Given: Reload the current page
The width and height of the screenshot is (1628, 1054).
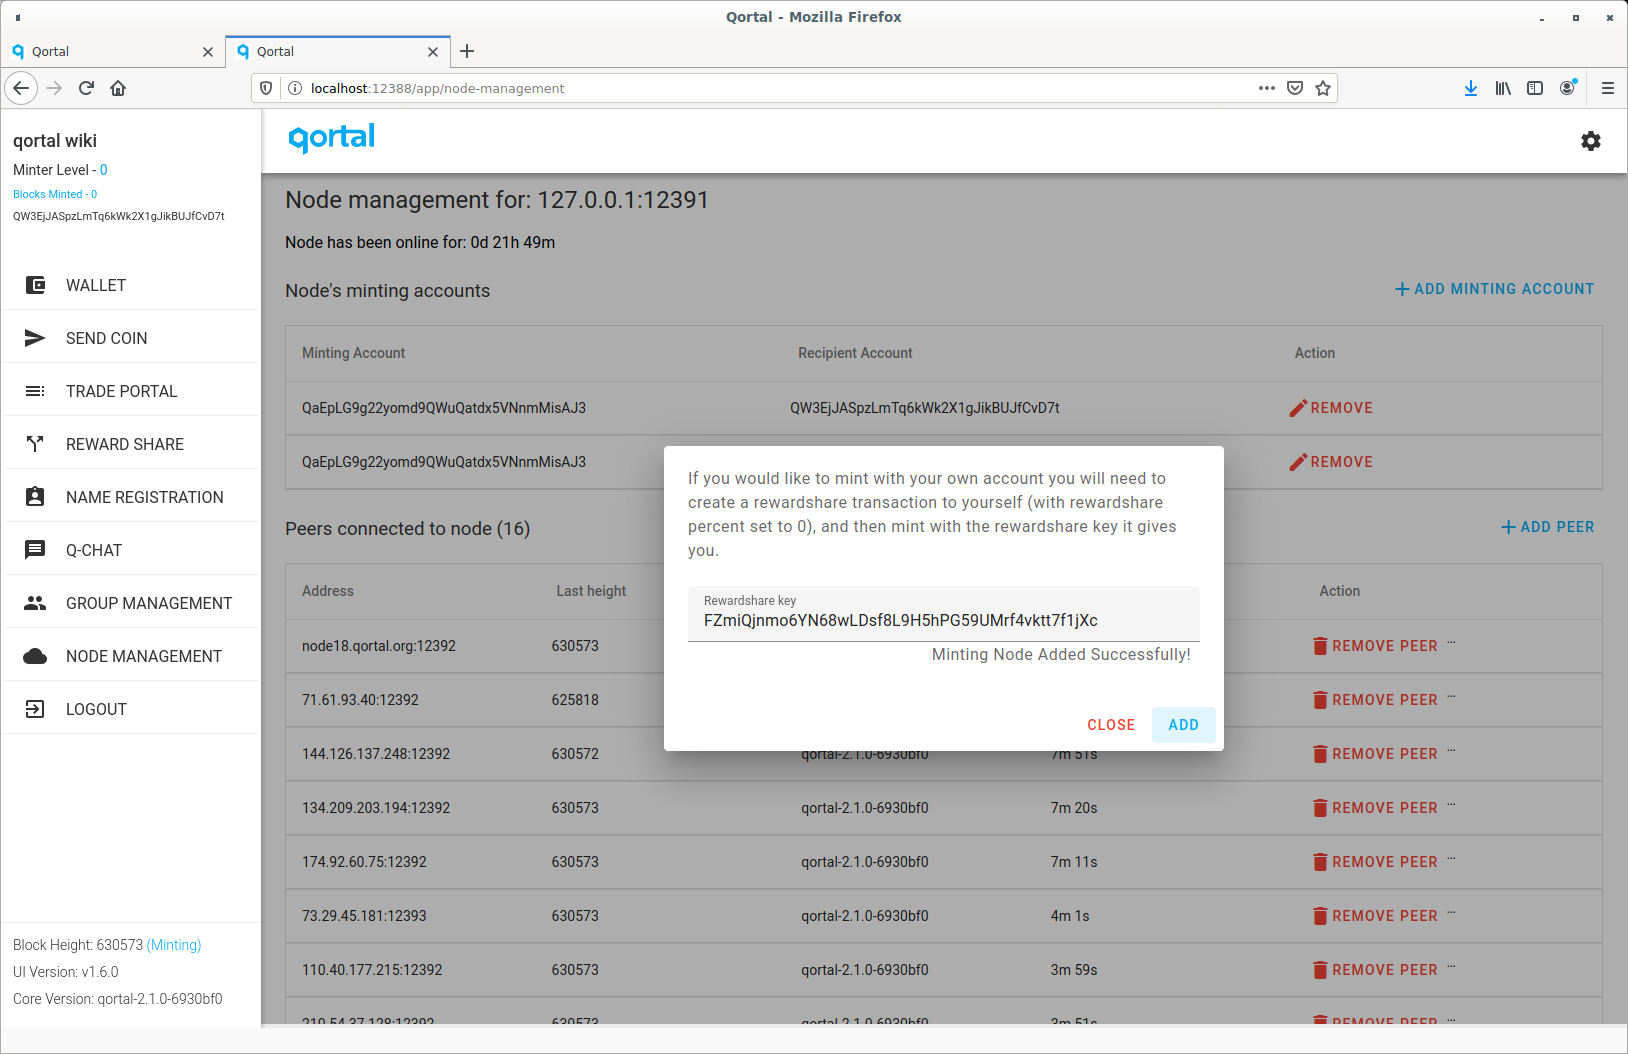Looking at the screenshot, I should coord(86,88).
